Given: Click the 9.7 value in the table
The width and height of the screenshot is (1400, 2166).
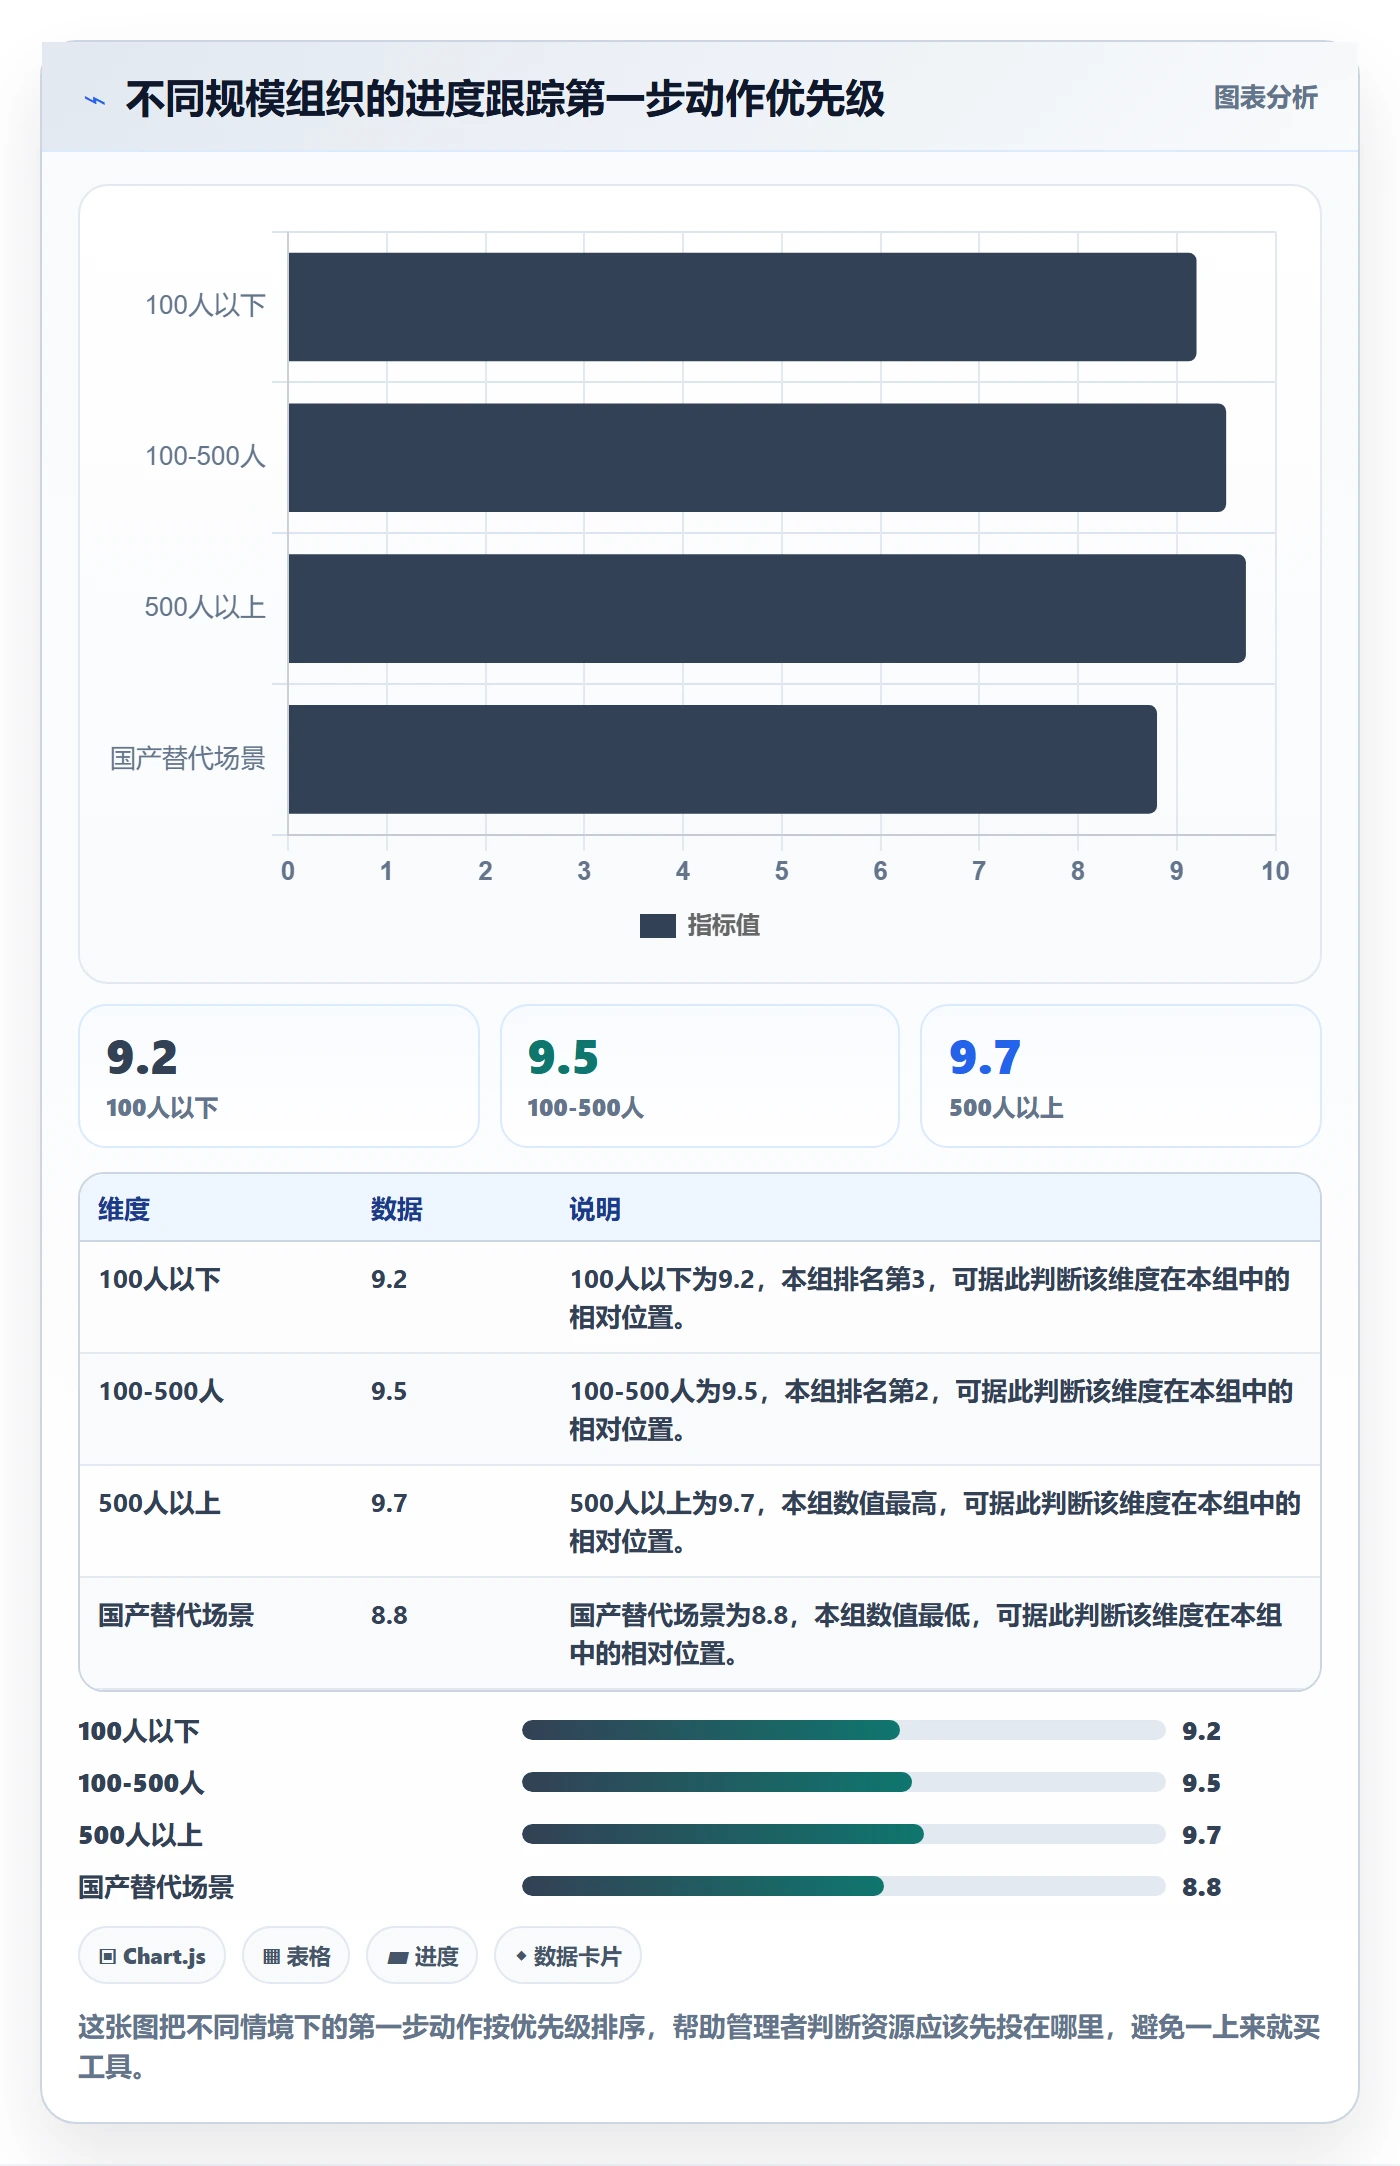Looking at the screenshot, I should coord(389,1503).
